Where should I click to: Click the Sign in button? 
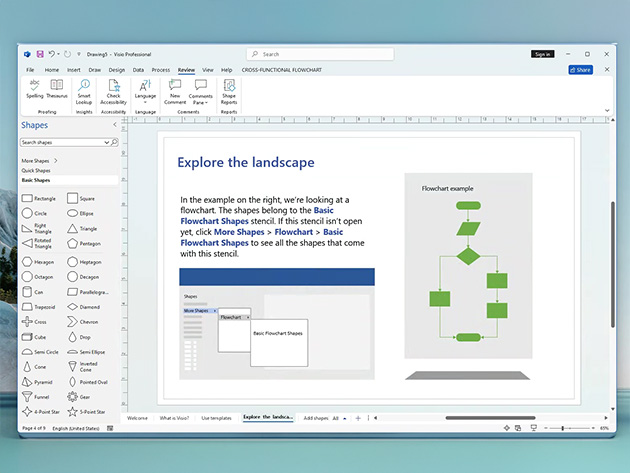point(542,54)
